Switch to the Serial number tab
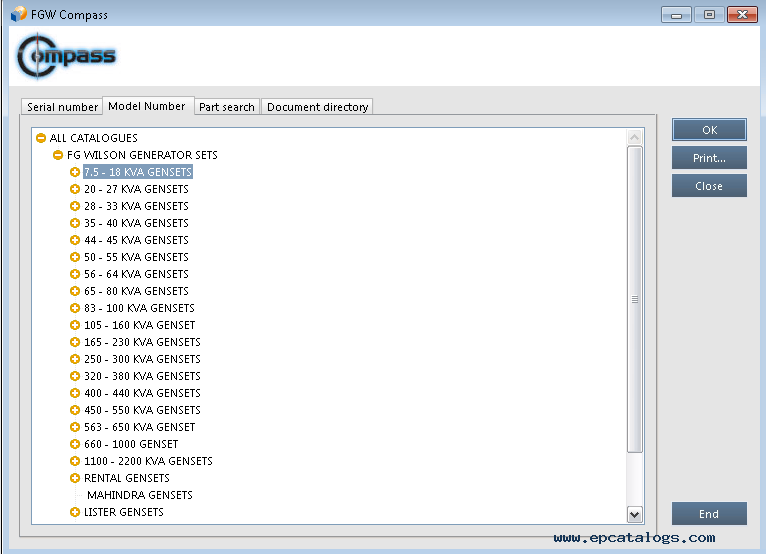Image resolution: width=766 pixels, height=554 pixels. point(62,107)
